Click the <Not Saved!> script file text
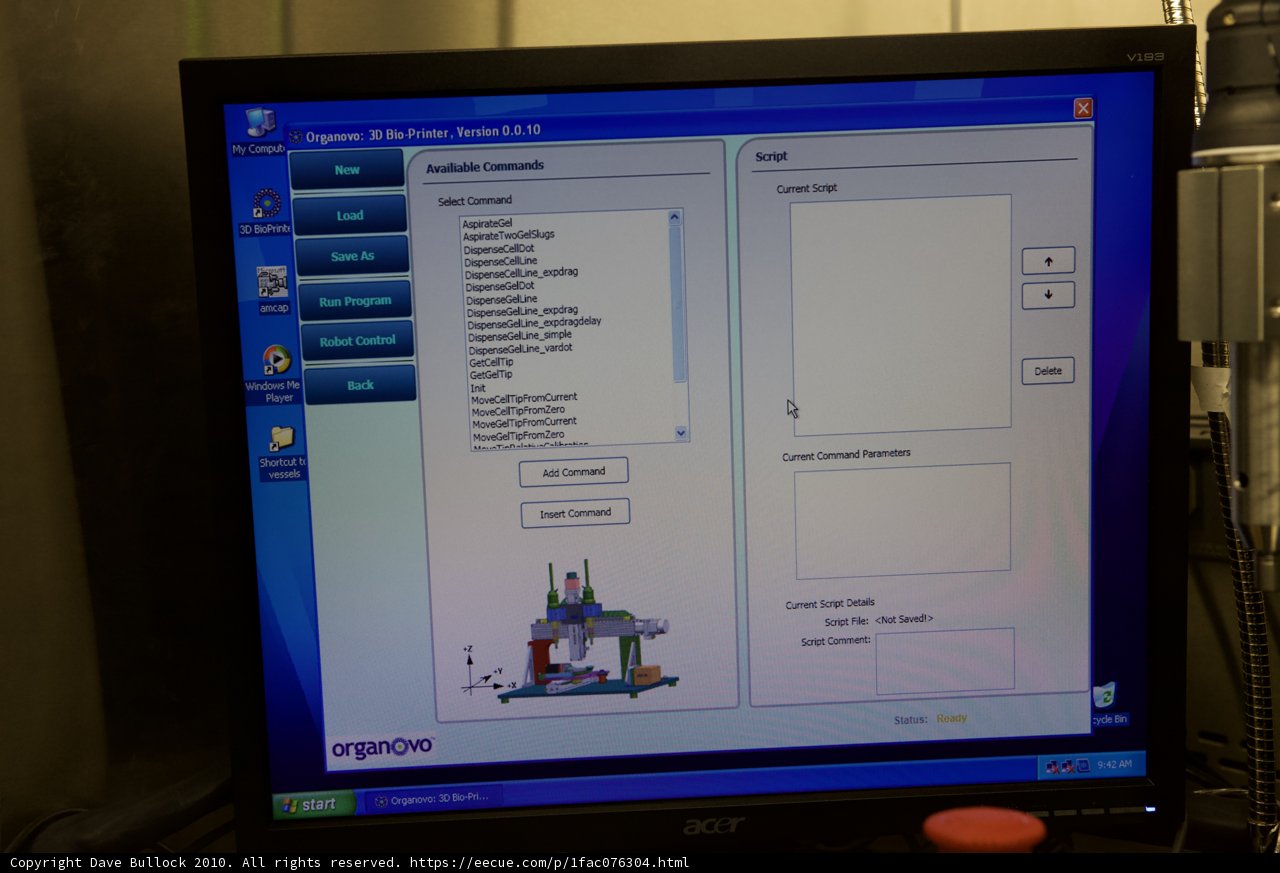Screen dimensions: 1280x873 (904, 620)
